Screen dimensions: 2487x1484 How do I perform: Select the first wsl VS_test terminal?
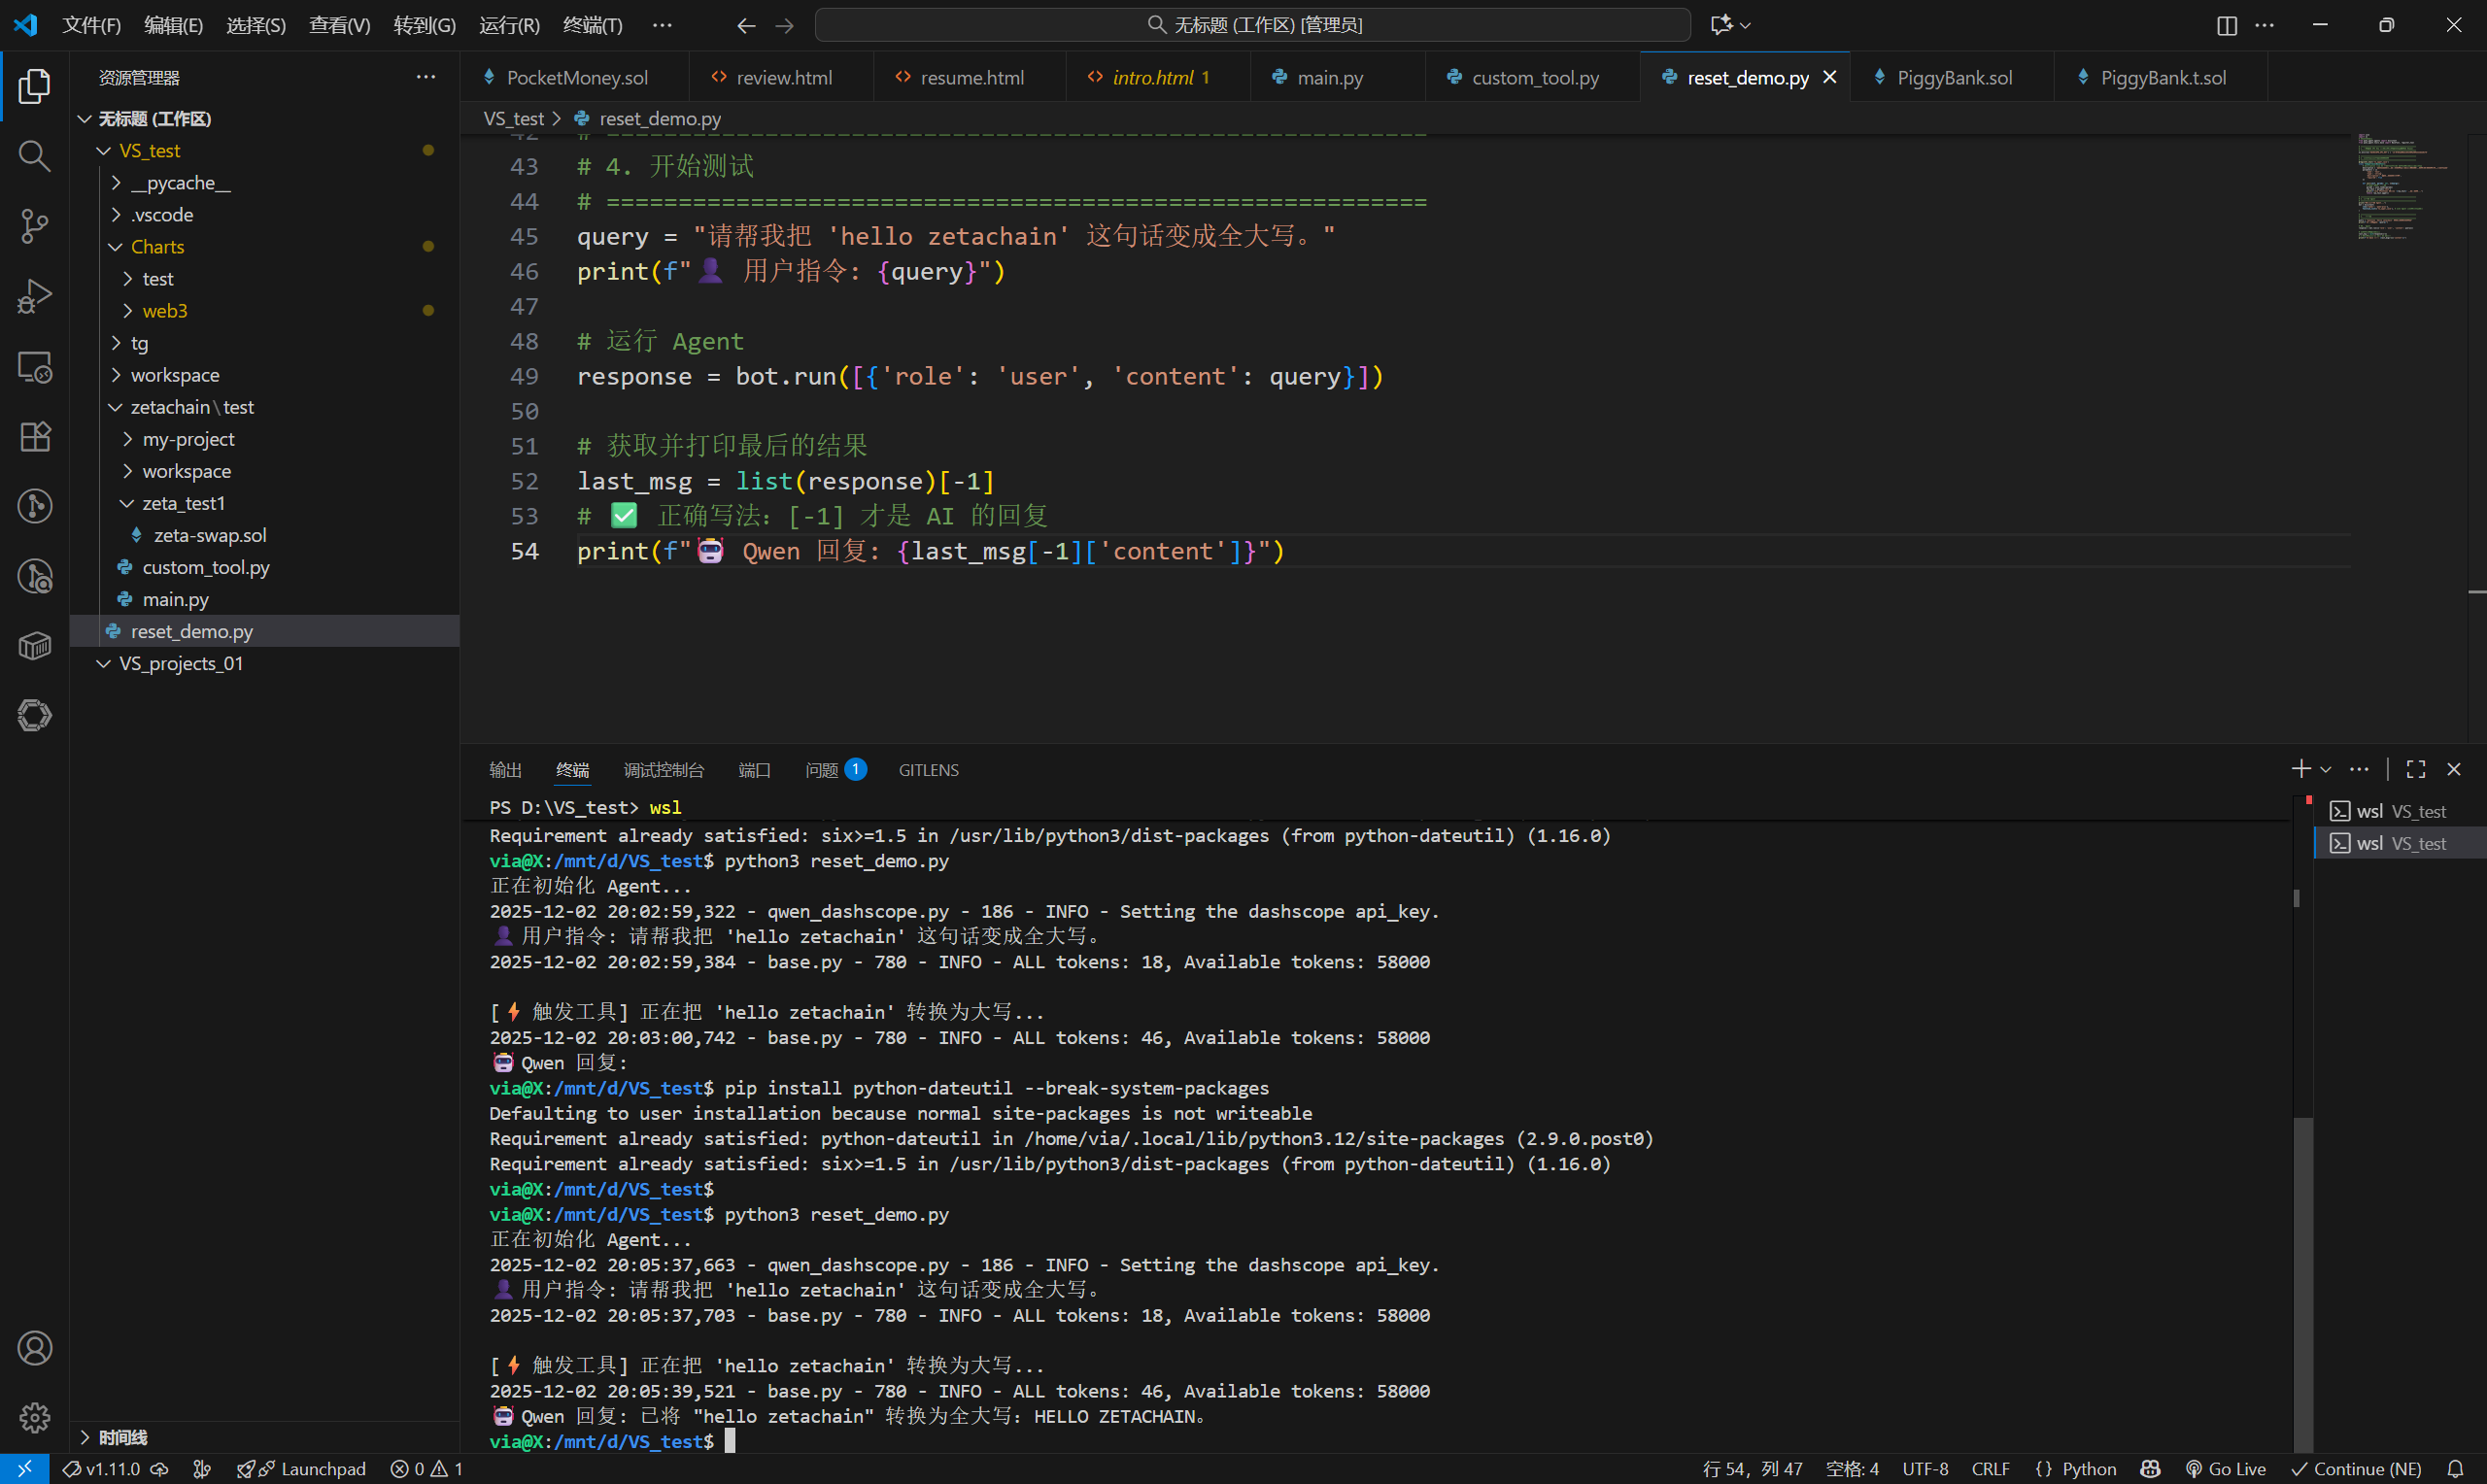click(x=2400, y=811)
